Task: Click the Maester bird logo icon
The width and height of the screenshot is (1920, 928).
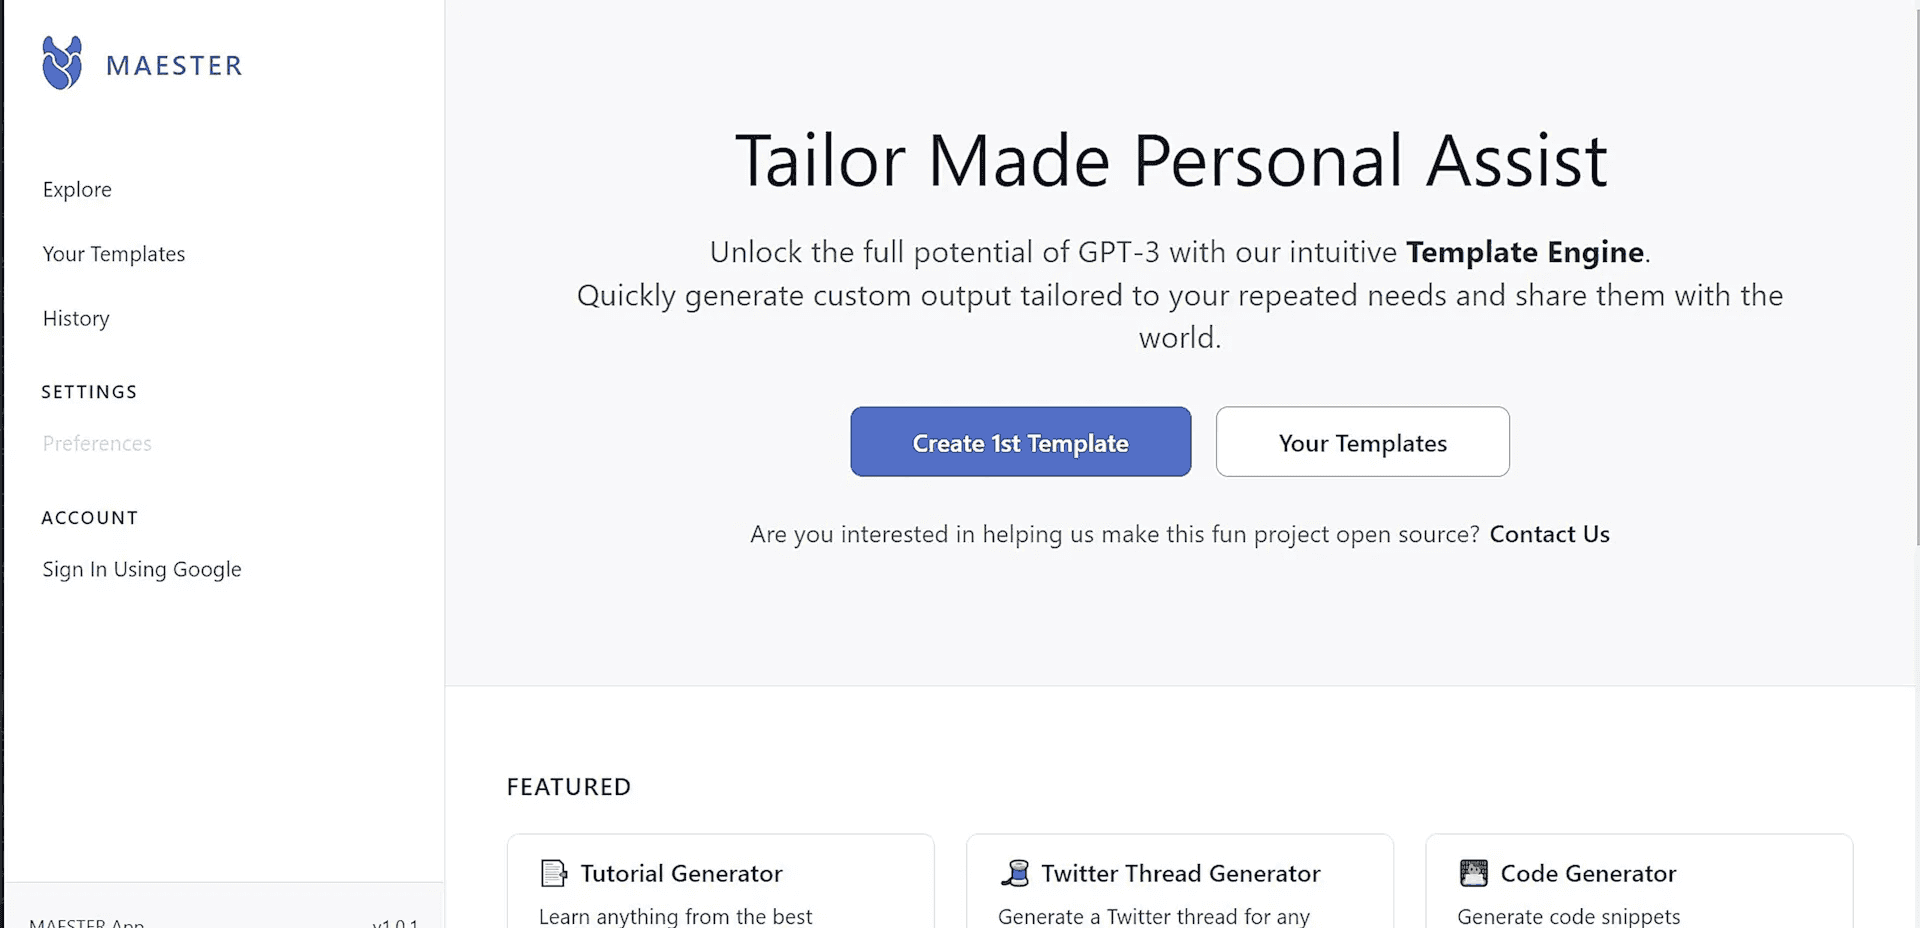Action: (x=62, y=64)
